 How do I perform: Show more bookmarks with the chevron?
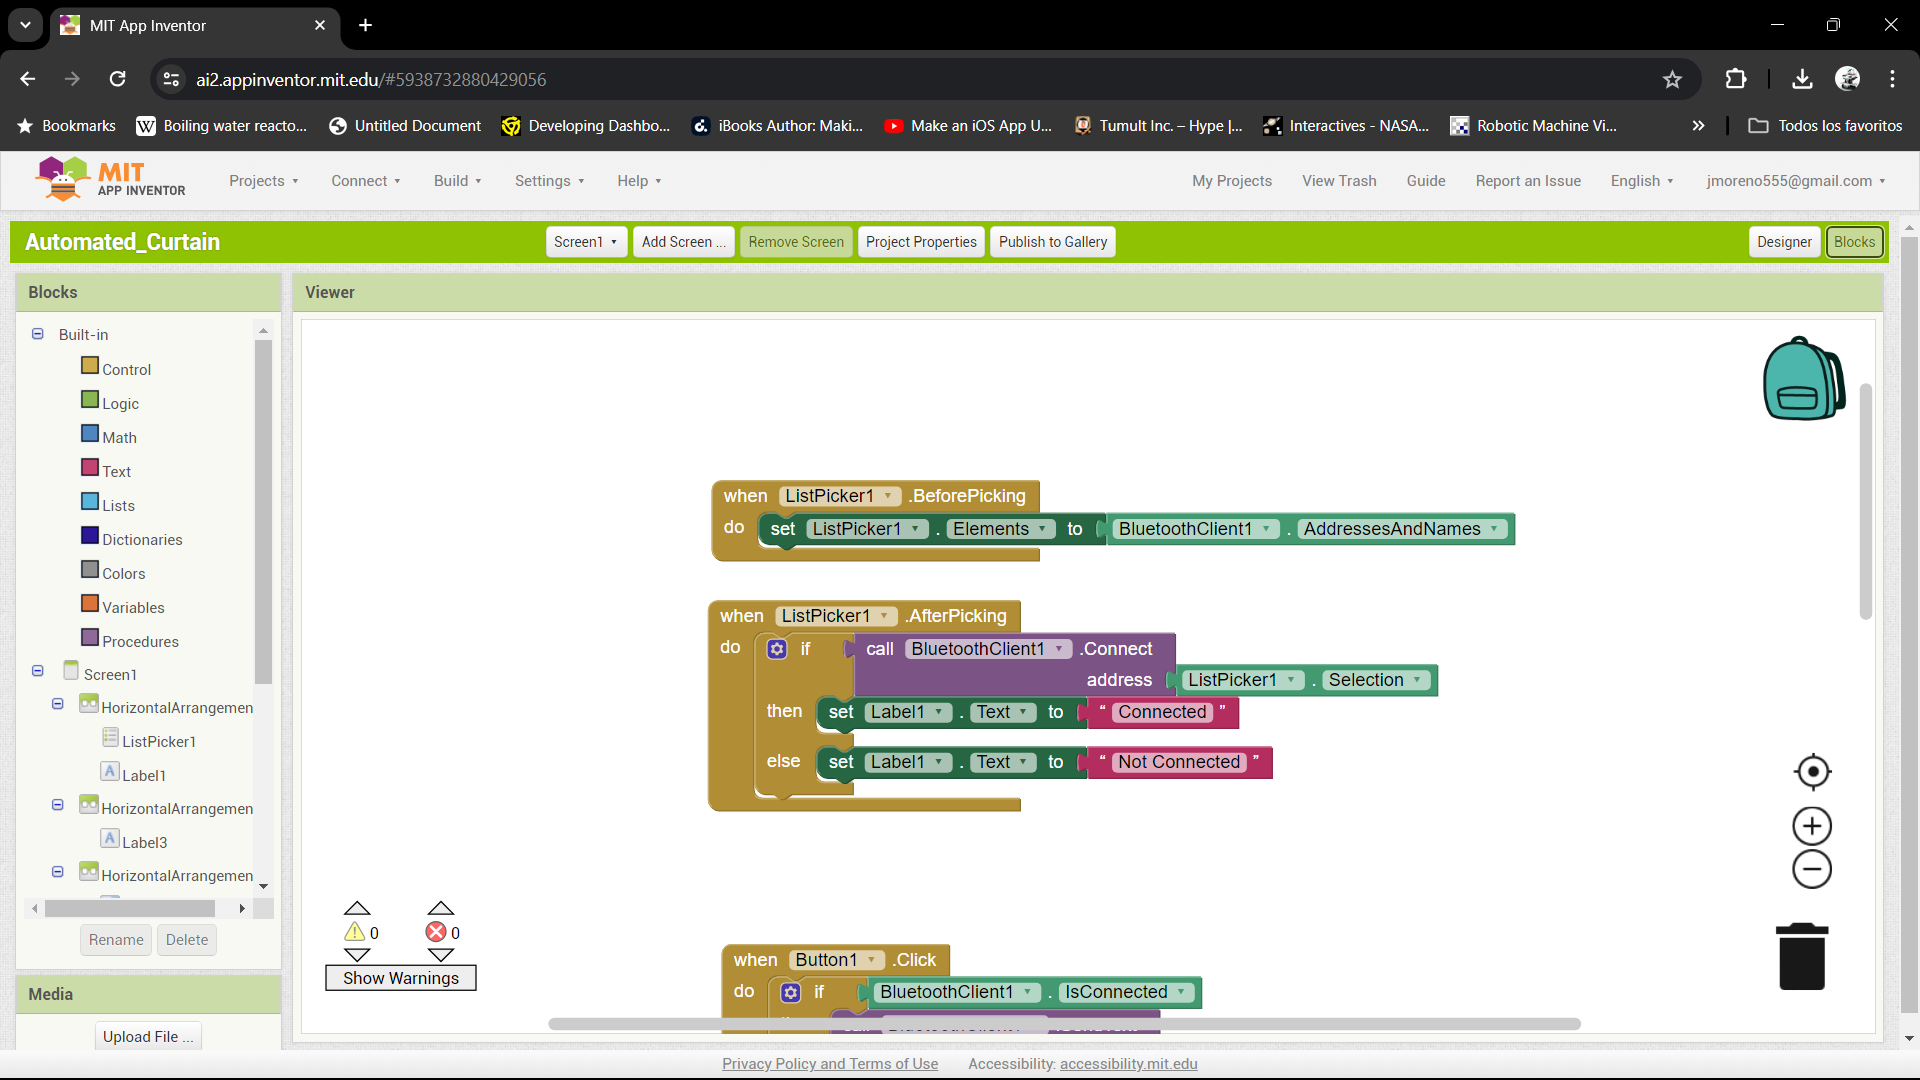(1698, 126)
